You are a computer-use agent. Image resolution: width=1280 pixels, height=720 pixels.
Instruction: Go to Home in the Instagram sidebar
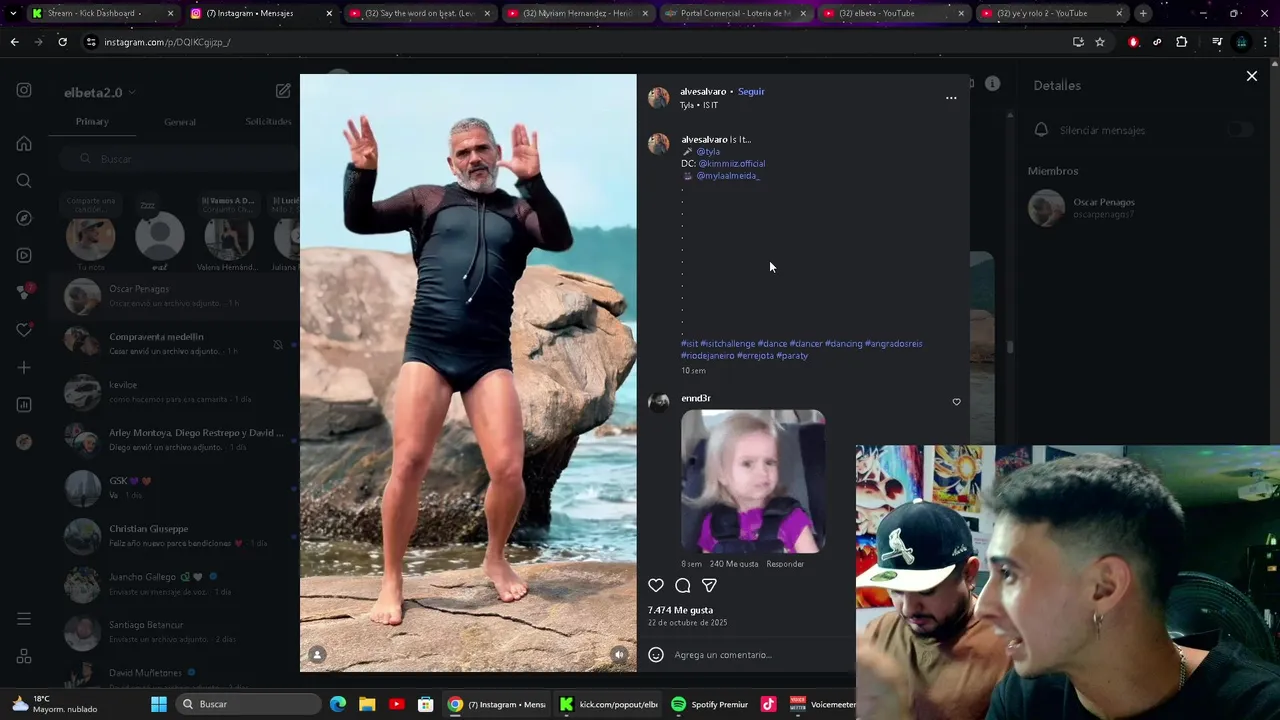tap(24, 143)
